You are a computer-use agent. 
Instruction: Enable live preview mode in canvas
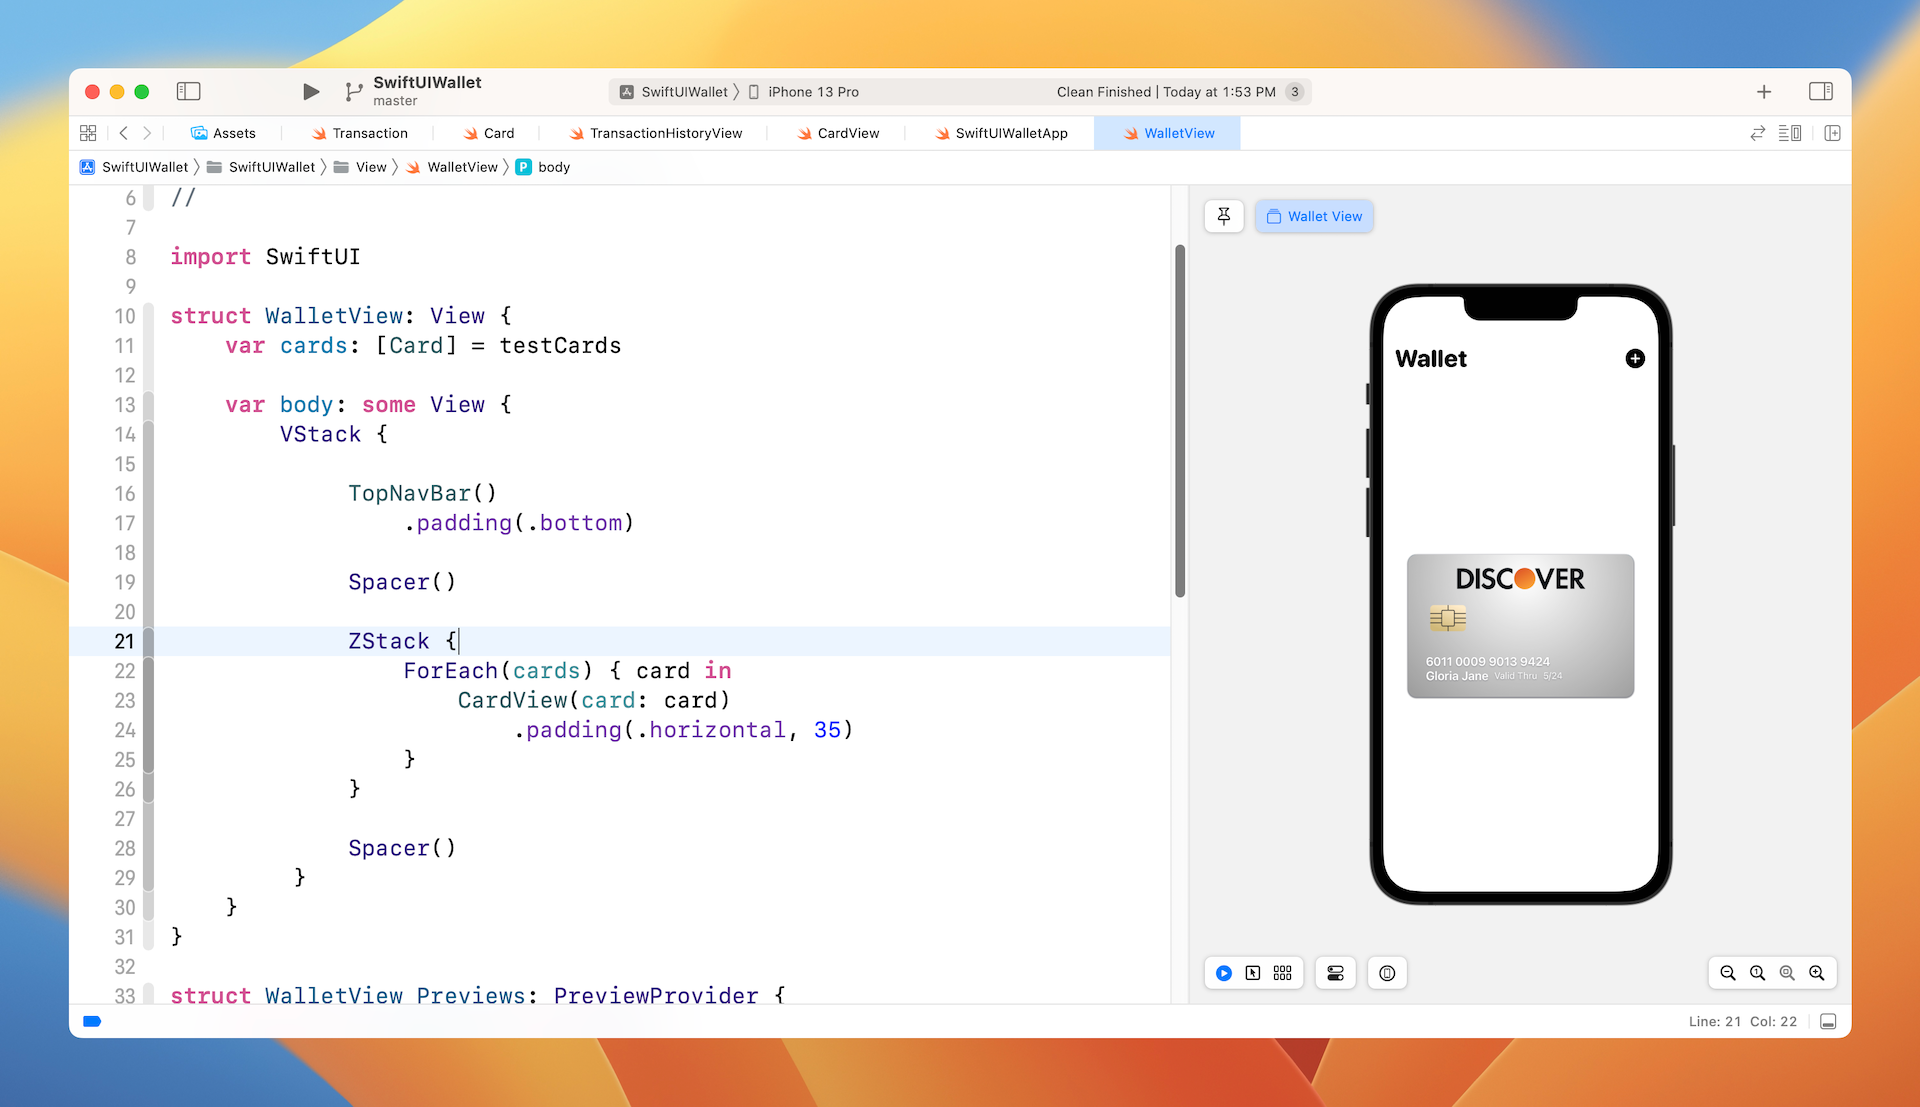pyautogui.click(x=1224, y=973)
